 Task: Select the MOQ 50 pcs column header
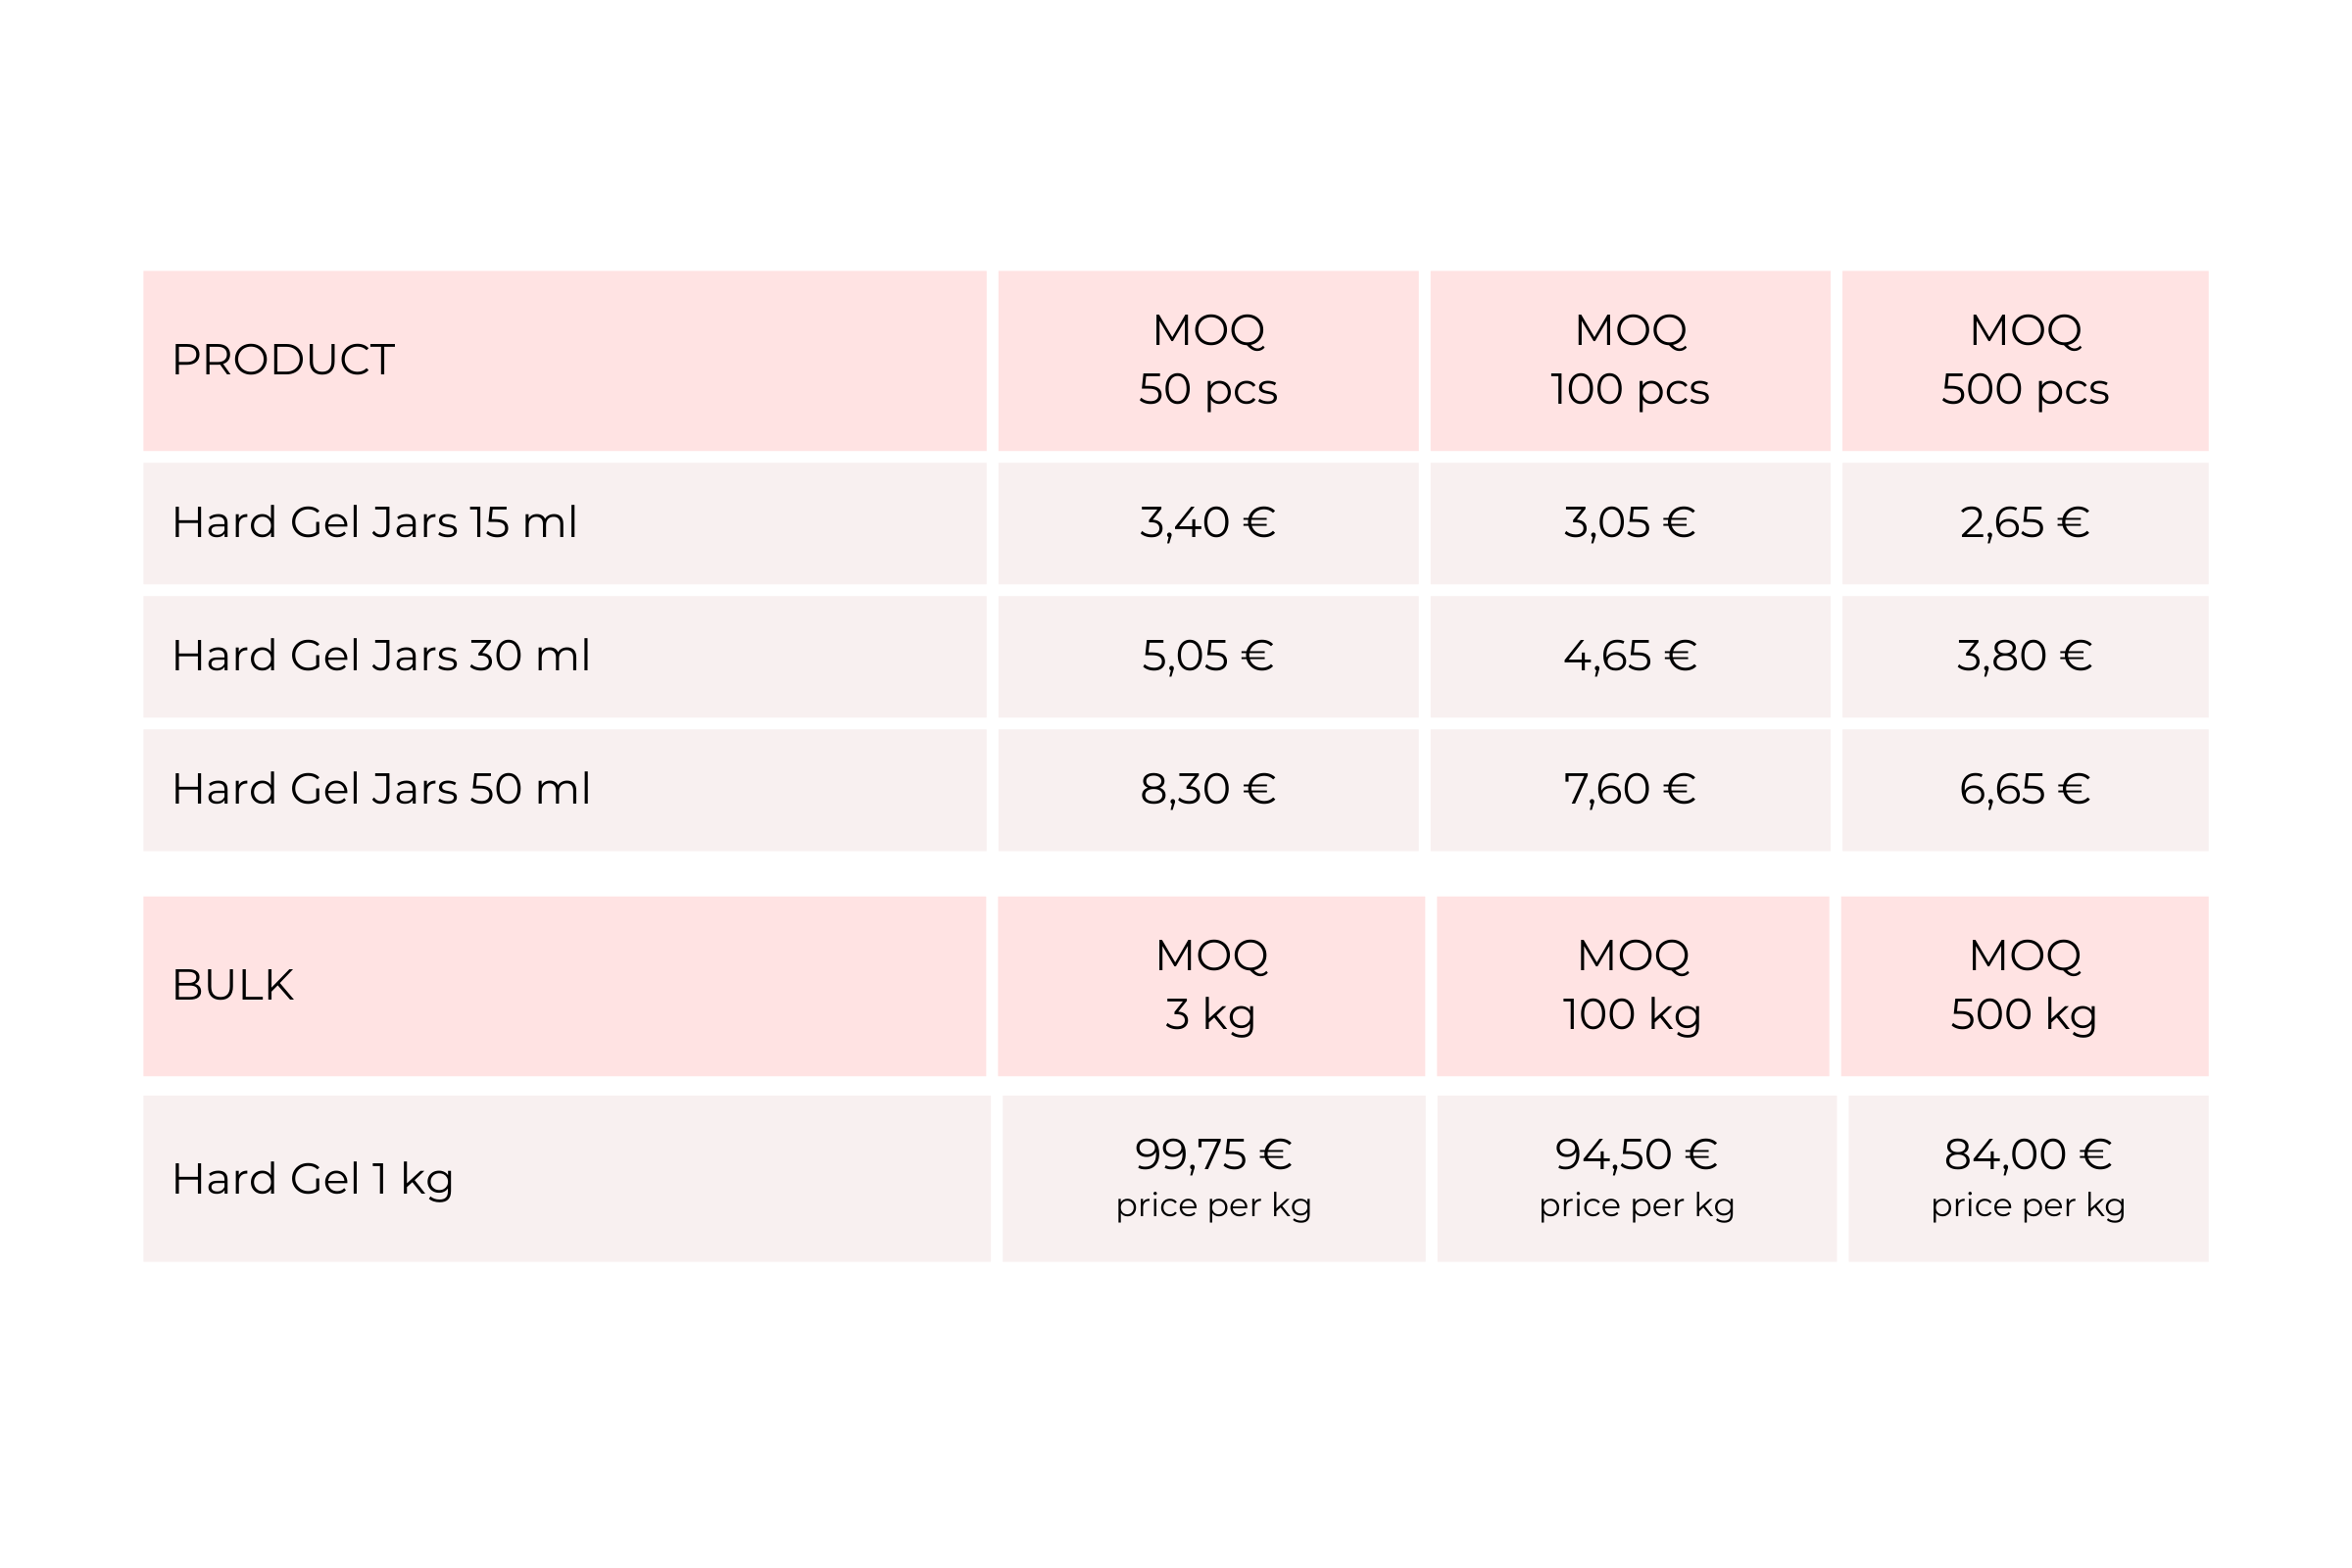click(1207, 360)
